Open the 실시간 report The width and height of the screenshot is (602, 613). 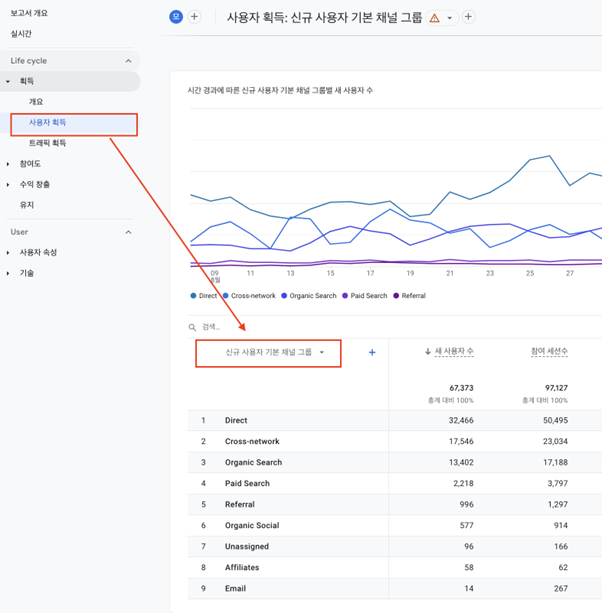(x=21, y=34)
